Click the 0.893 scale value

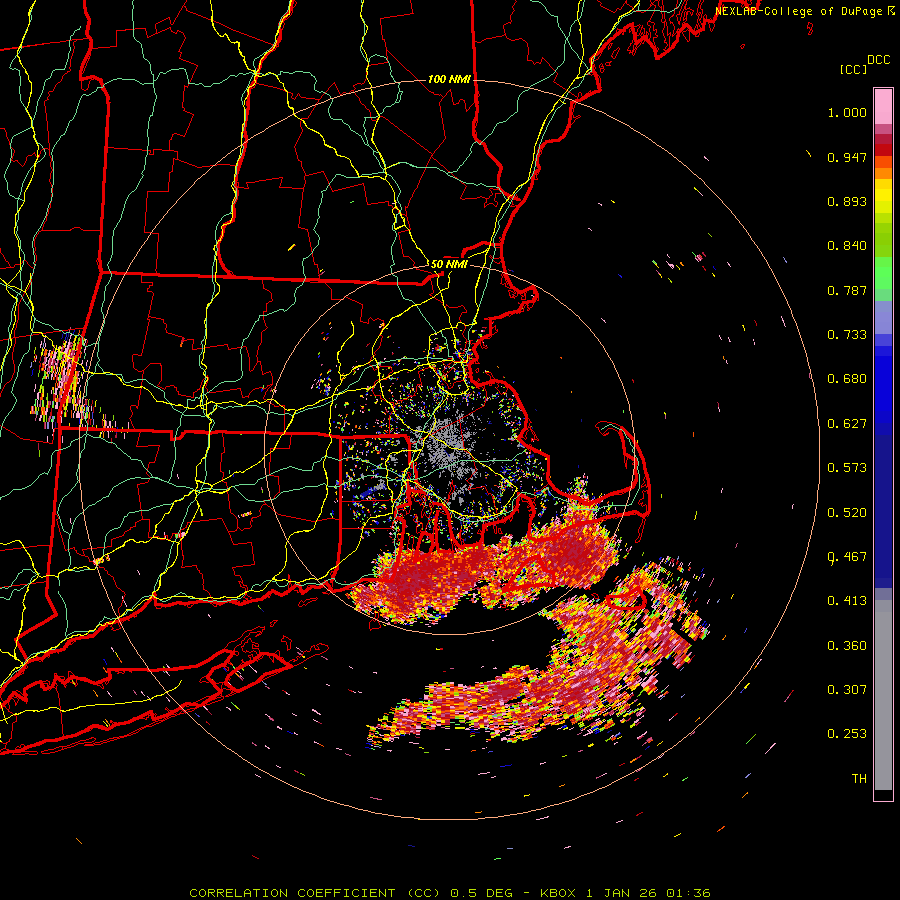[847, 201]
